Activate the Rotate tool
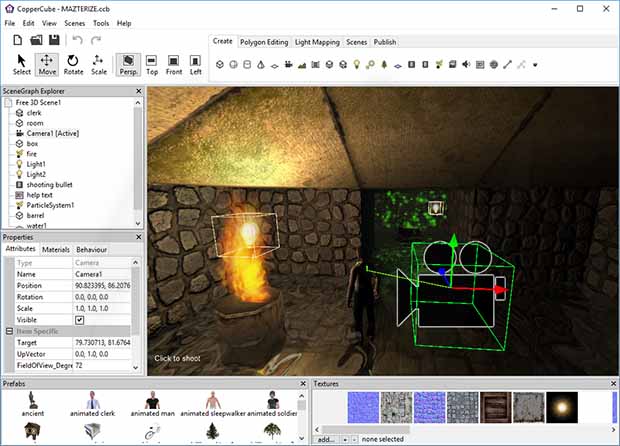 pyautogui.click(x=73, y=65)
